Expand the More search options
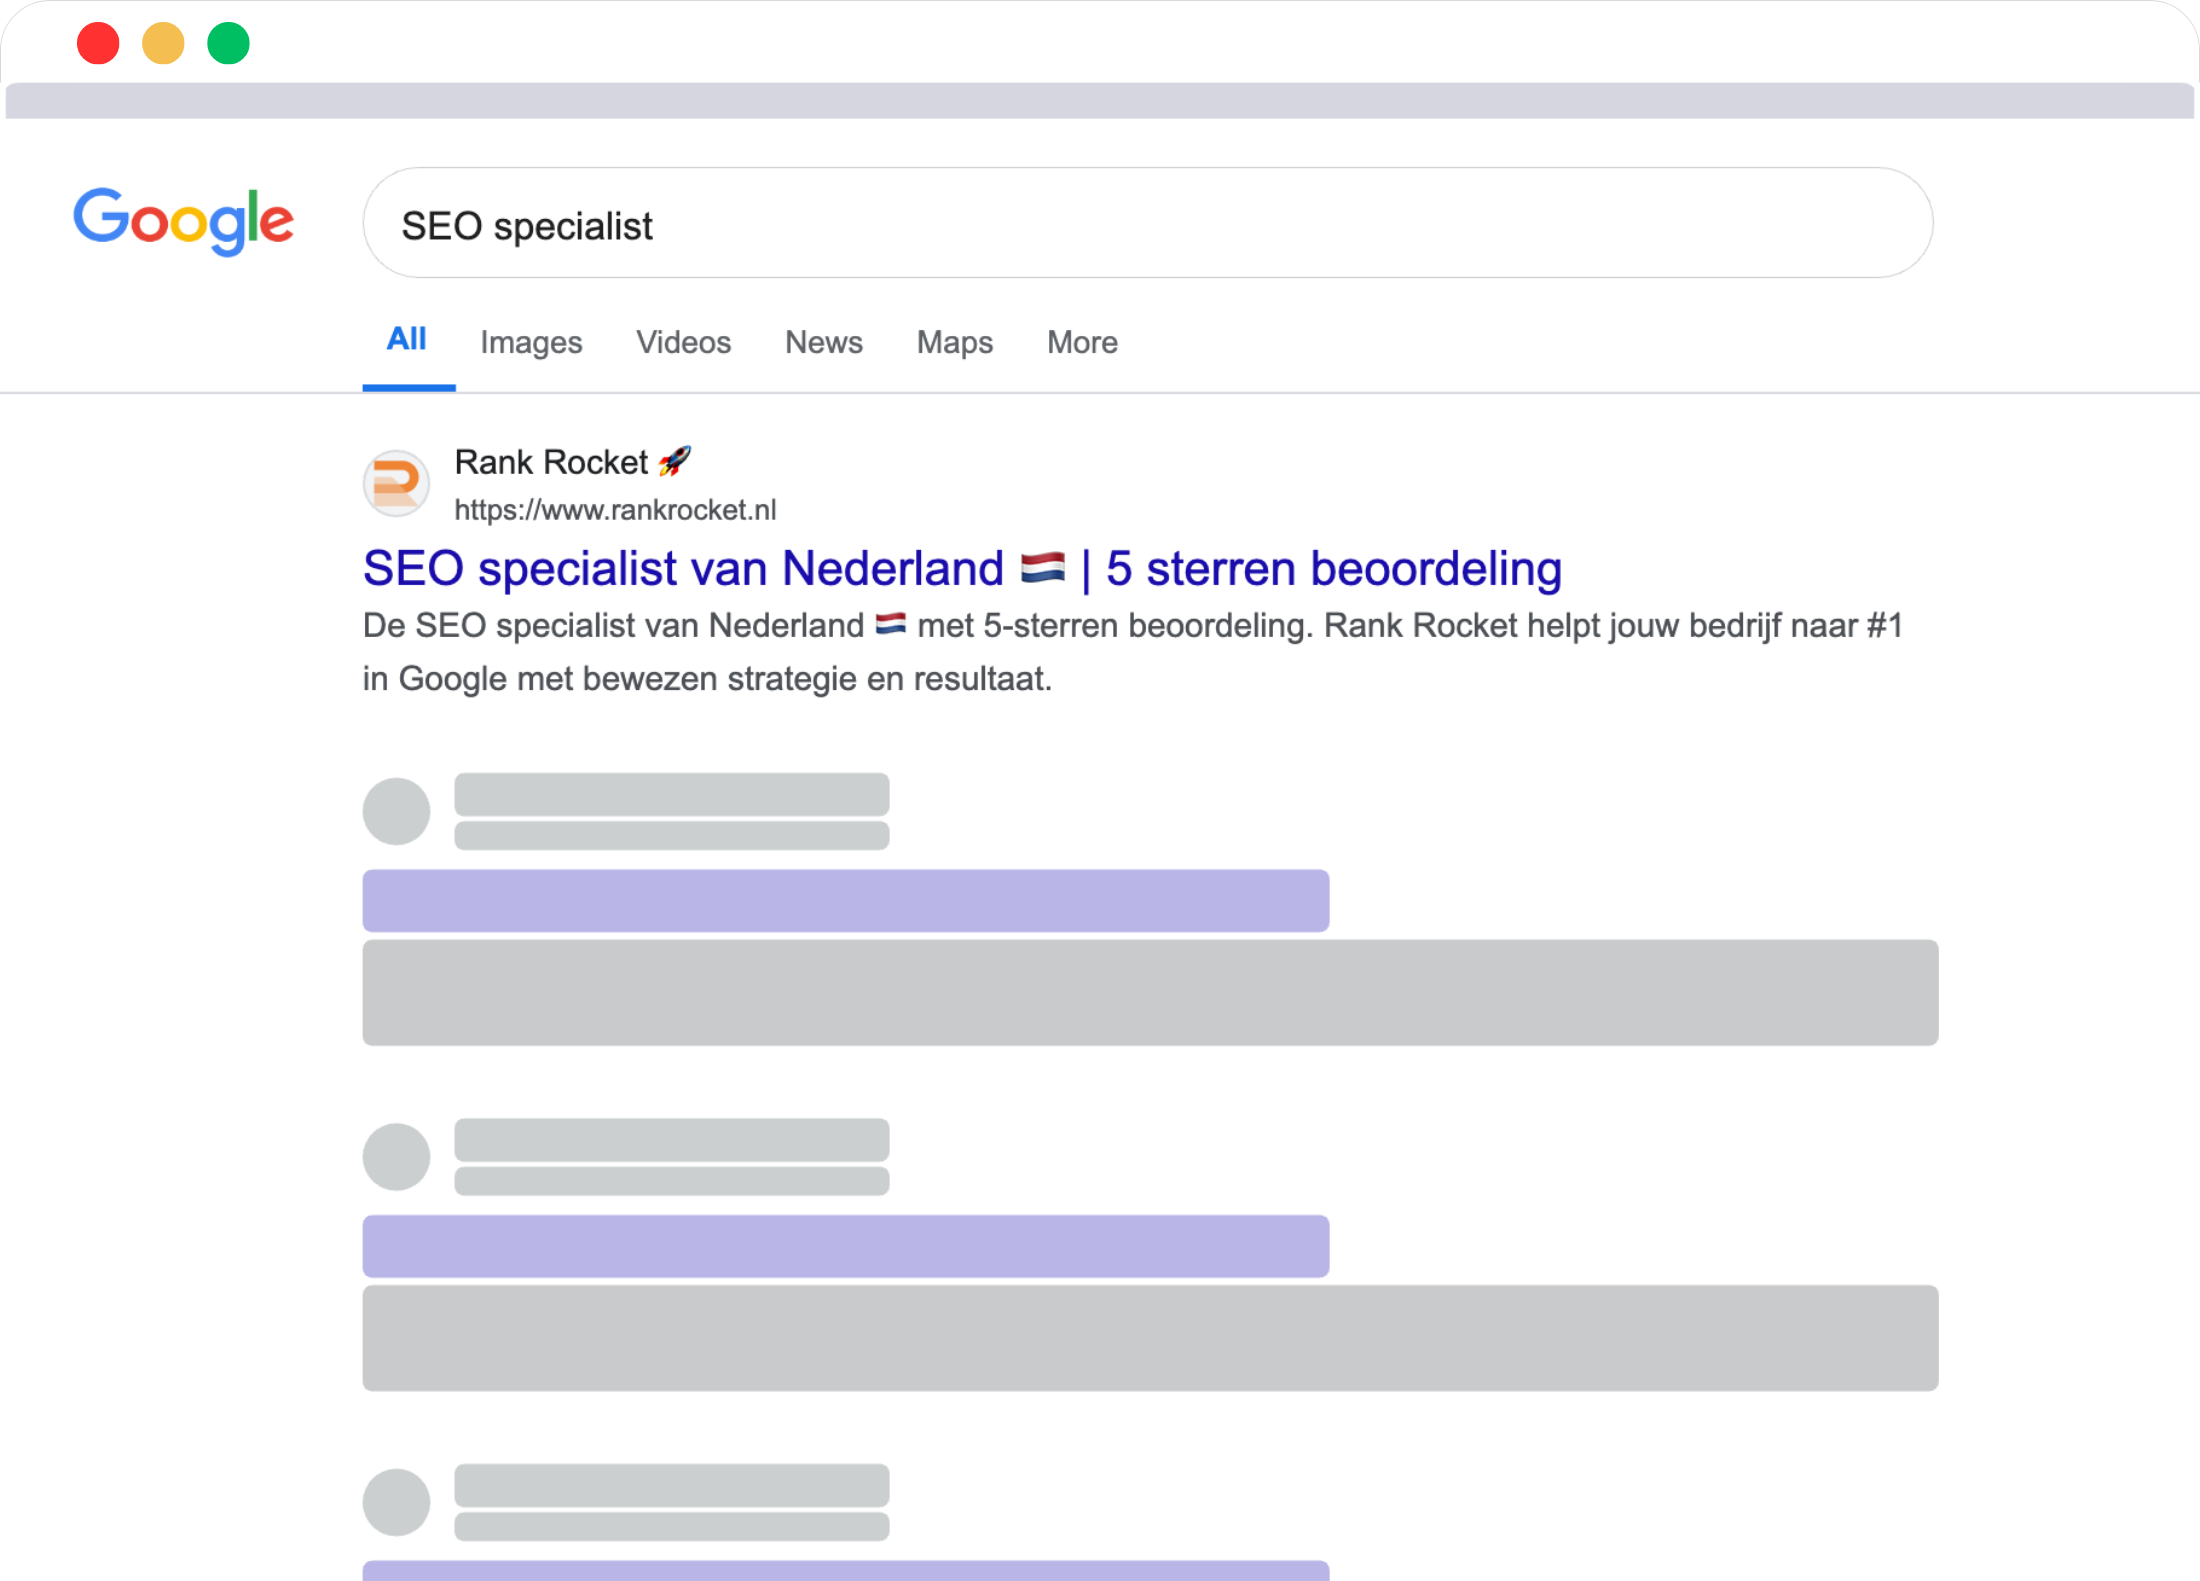This screenshot has height=1581, width=2200. point(1082,342)
